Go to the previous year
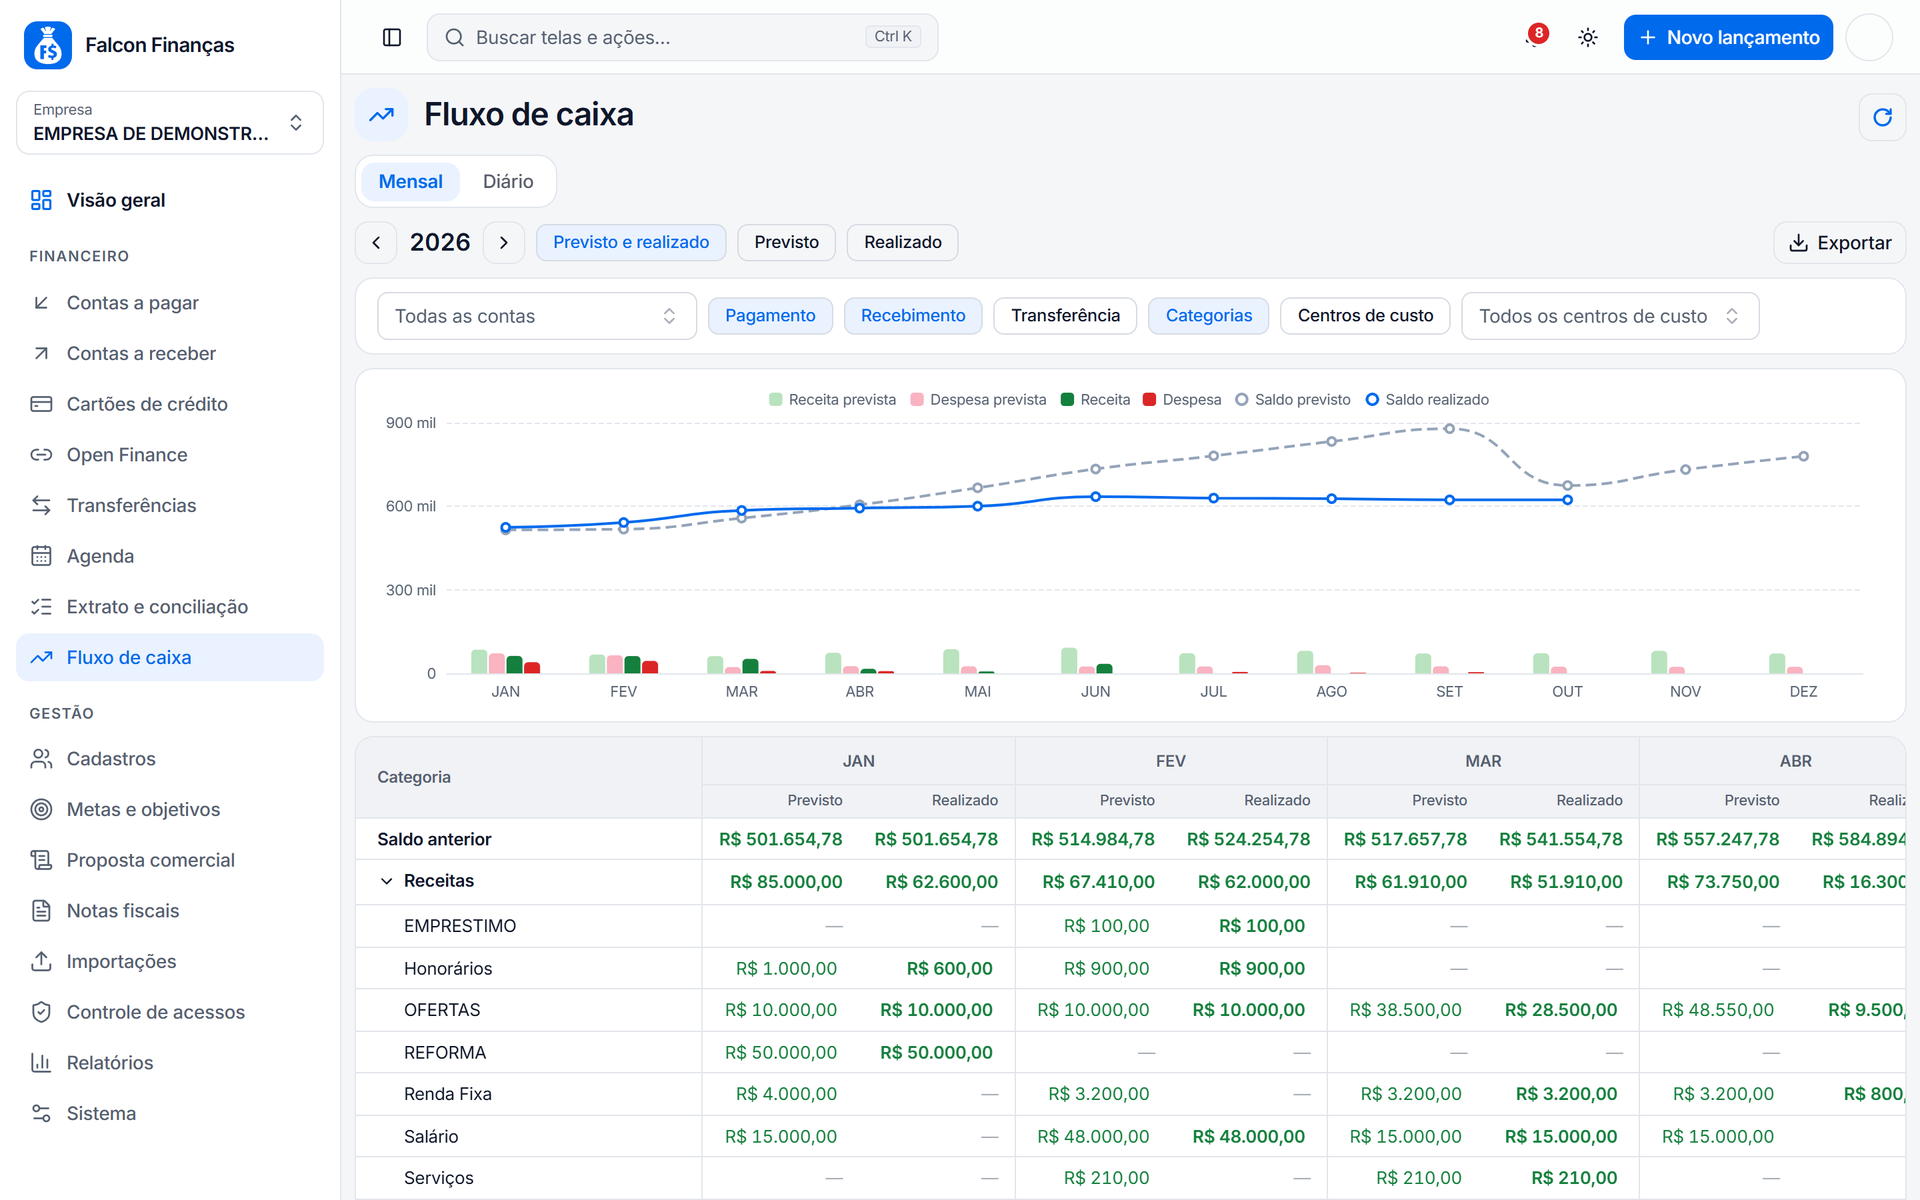This screenshot has height=1200, width=1920. pyautogui.click(x=376, y=242)
